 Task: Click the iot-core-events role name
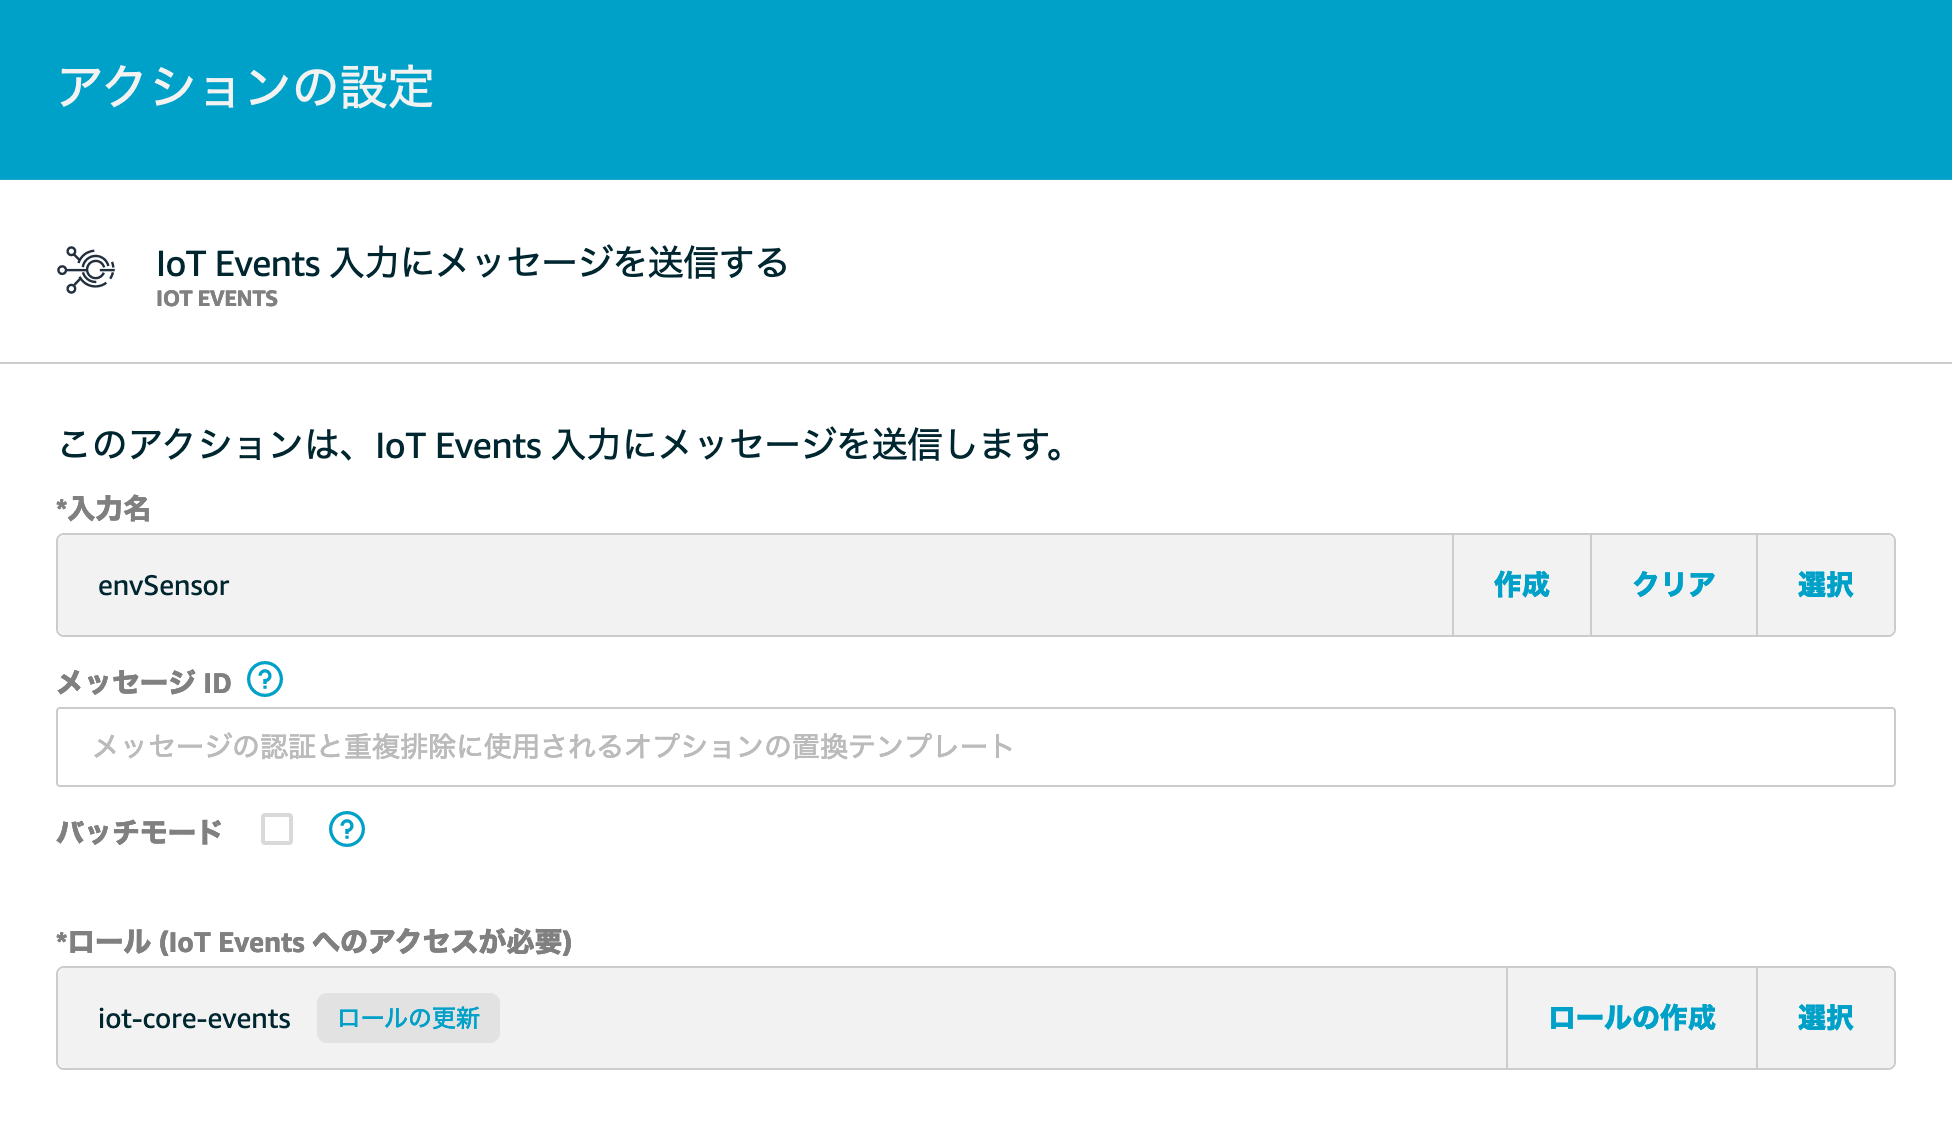click(194, 1018)
